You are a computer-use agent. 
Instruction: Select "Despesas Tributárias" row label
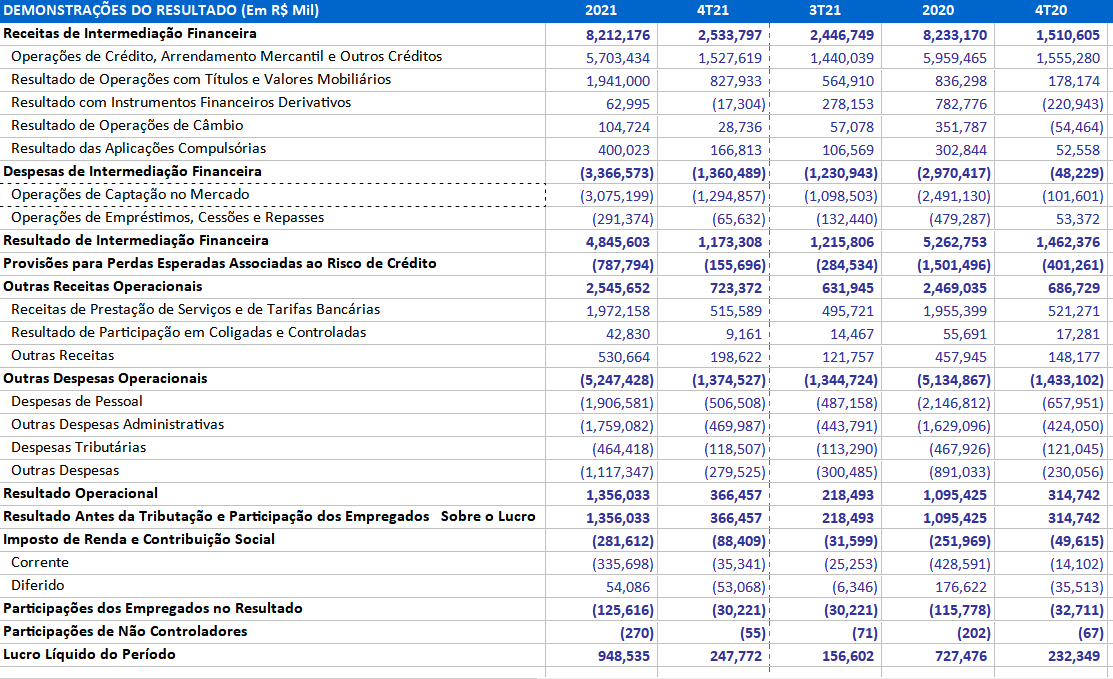point(78,447)
